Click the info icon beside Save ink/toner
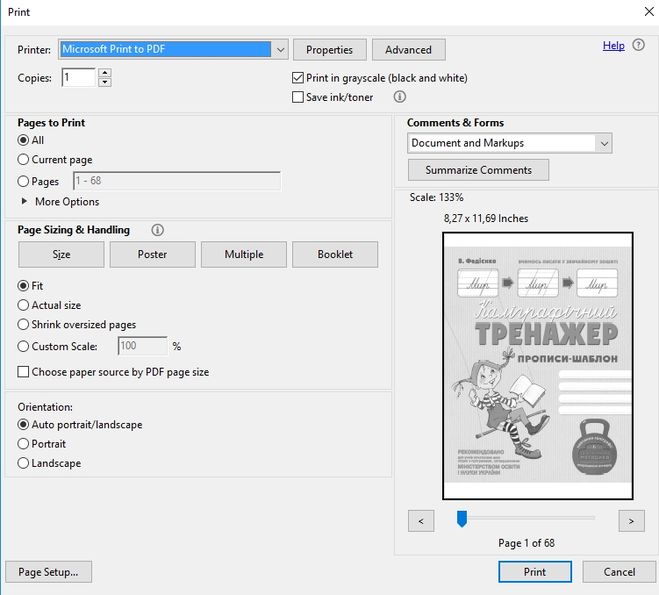659x595 pixels. click(400, 97)
